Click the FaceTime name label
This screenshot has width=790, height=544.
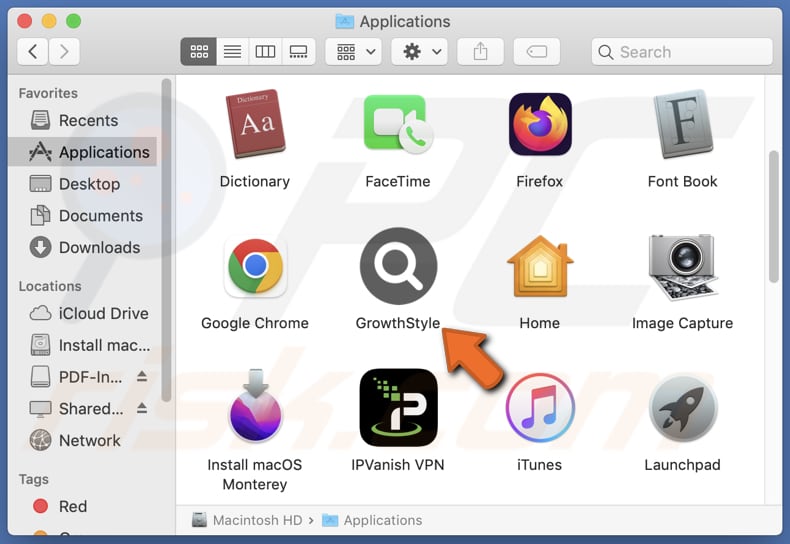[x=398, y=181]
